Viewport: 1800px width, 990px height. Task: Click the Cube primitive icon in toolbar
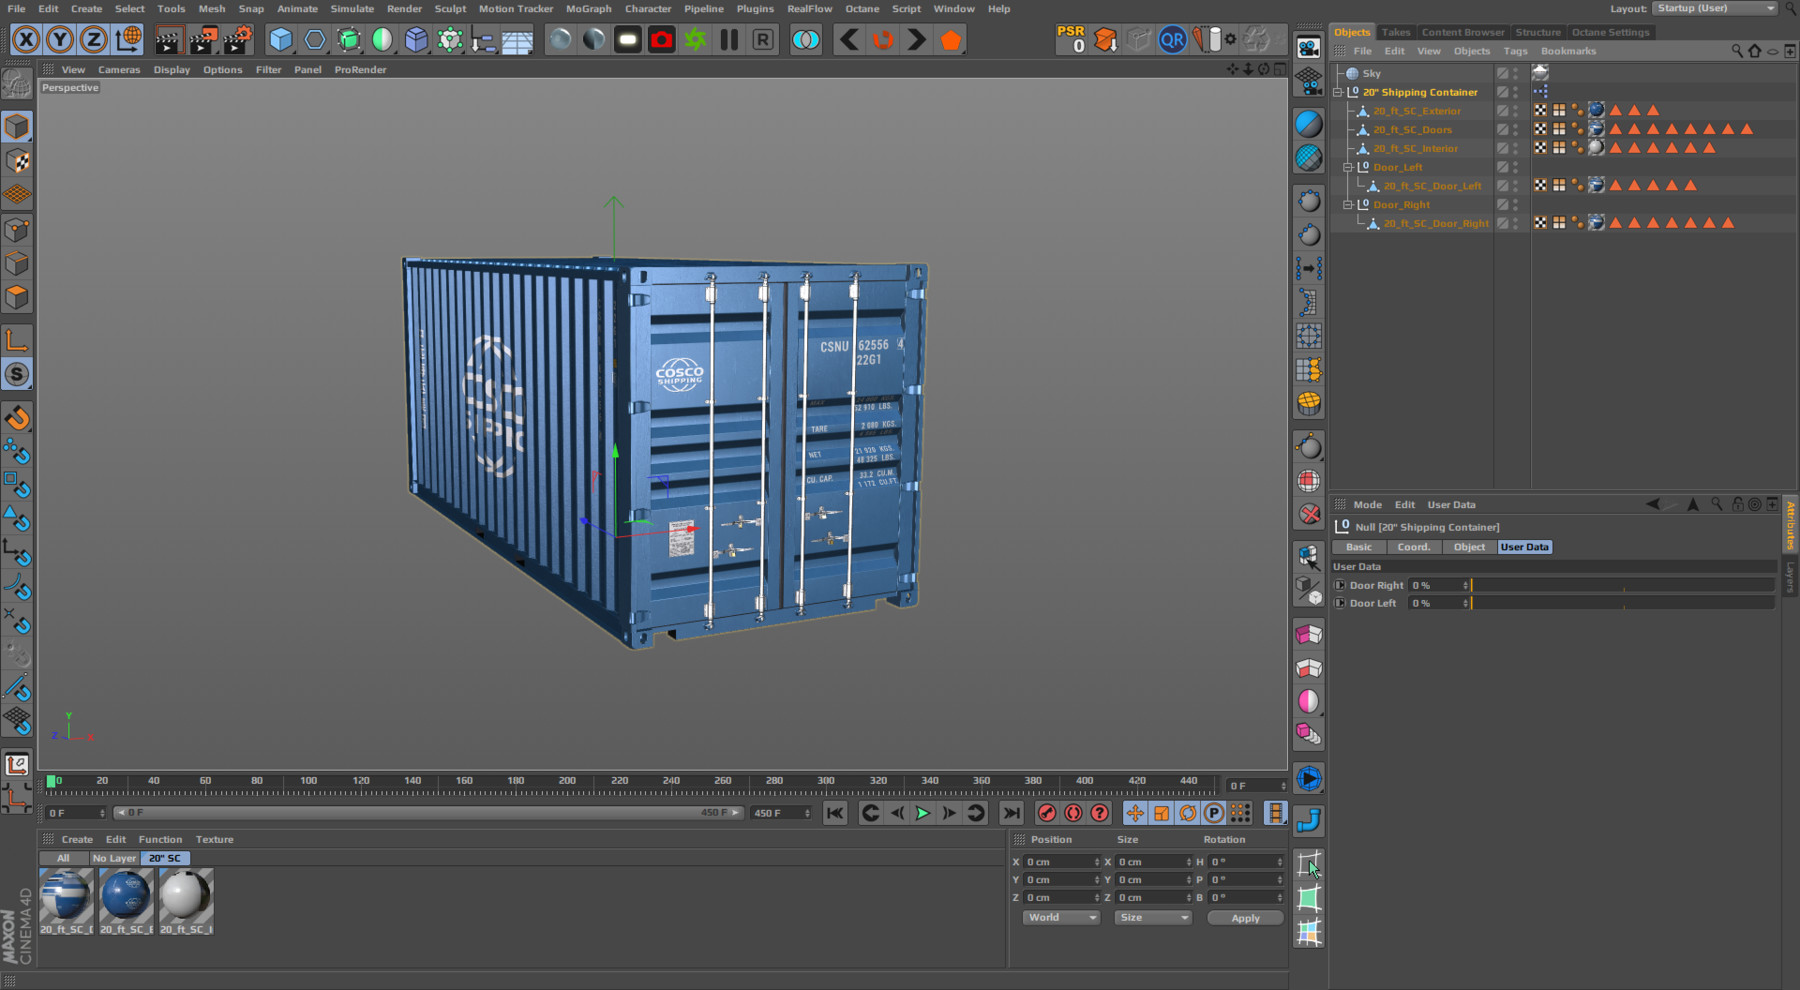coord(281,40)
